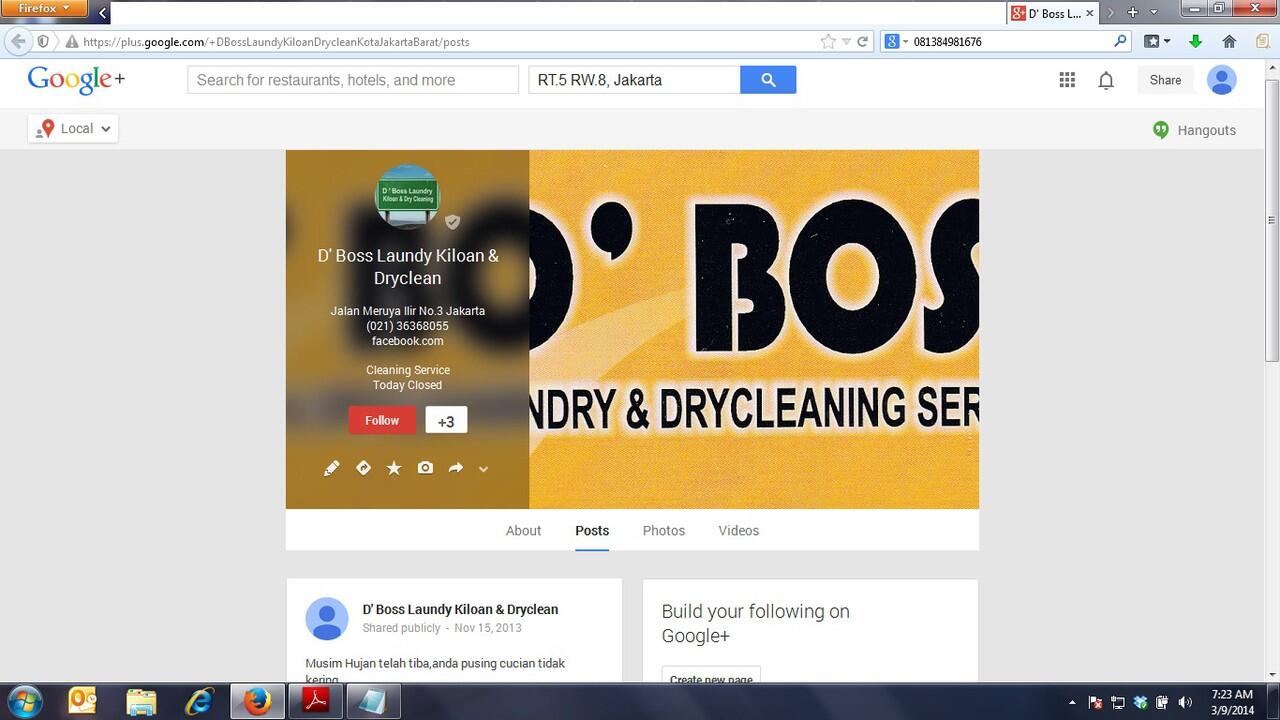This screenshot has height=720, width=1280.
Task: Open the list all tabs dropdown
Action: (1154, 12)
